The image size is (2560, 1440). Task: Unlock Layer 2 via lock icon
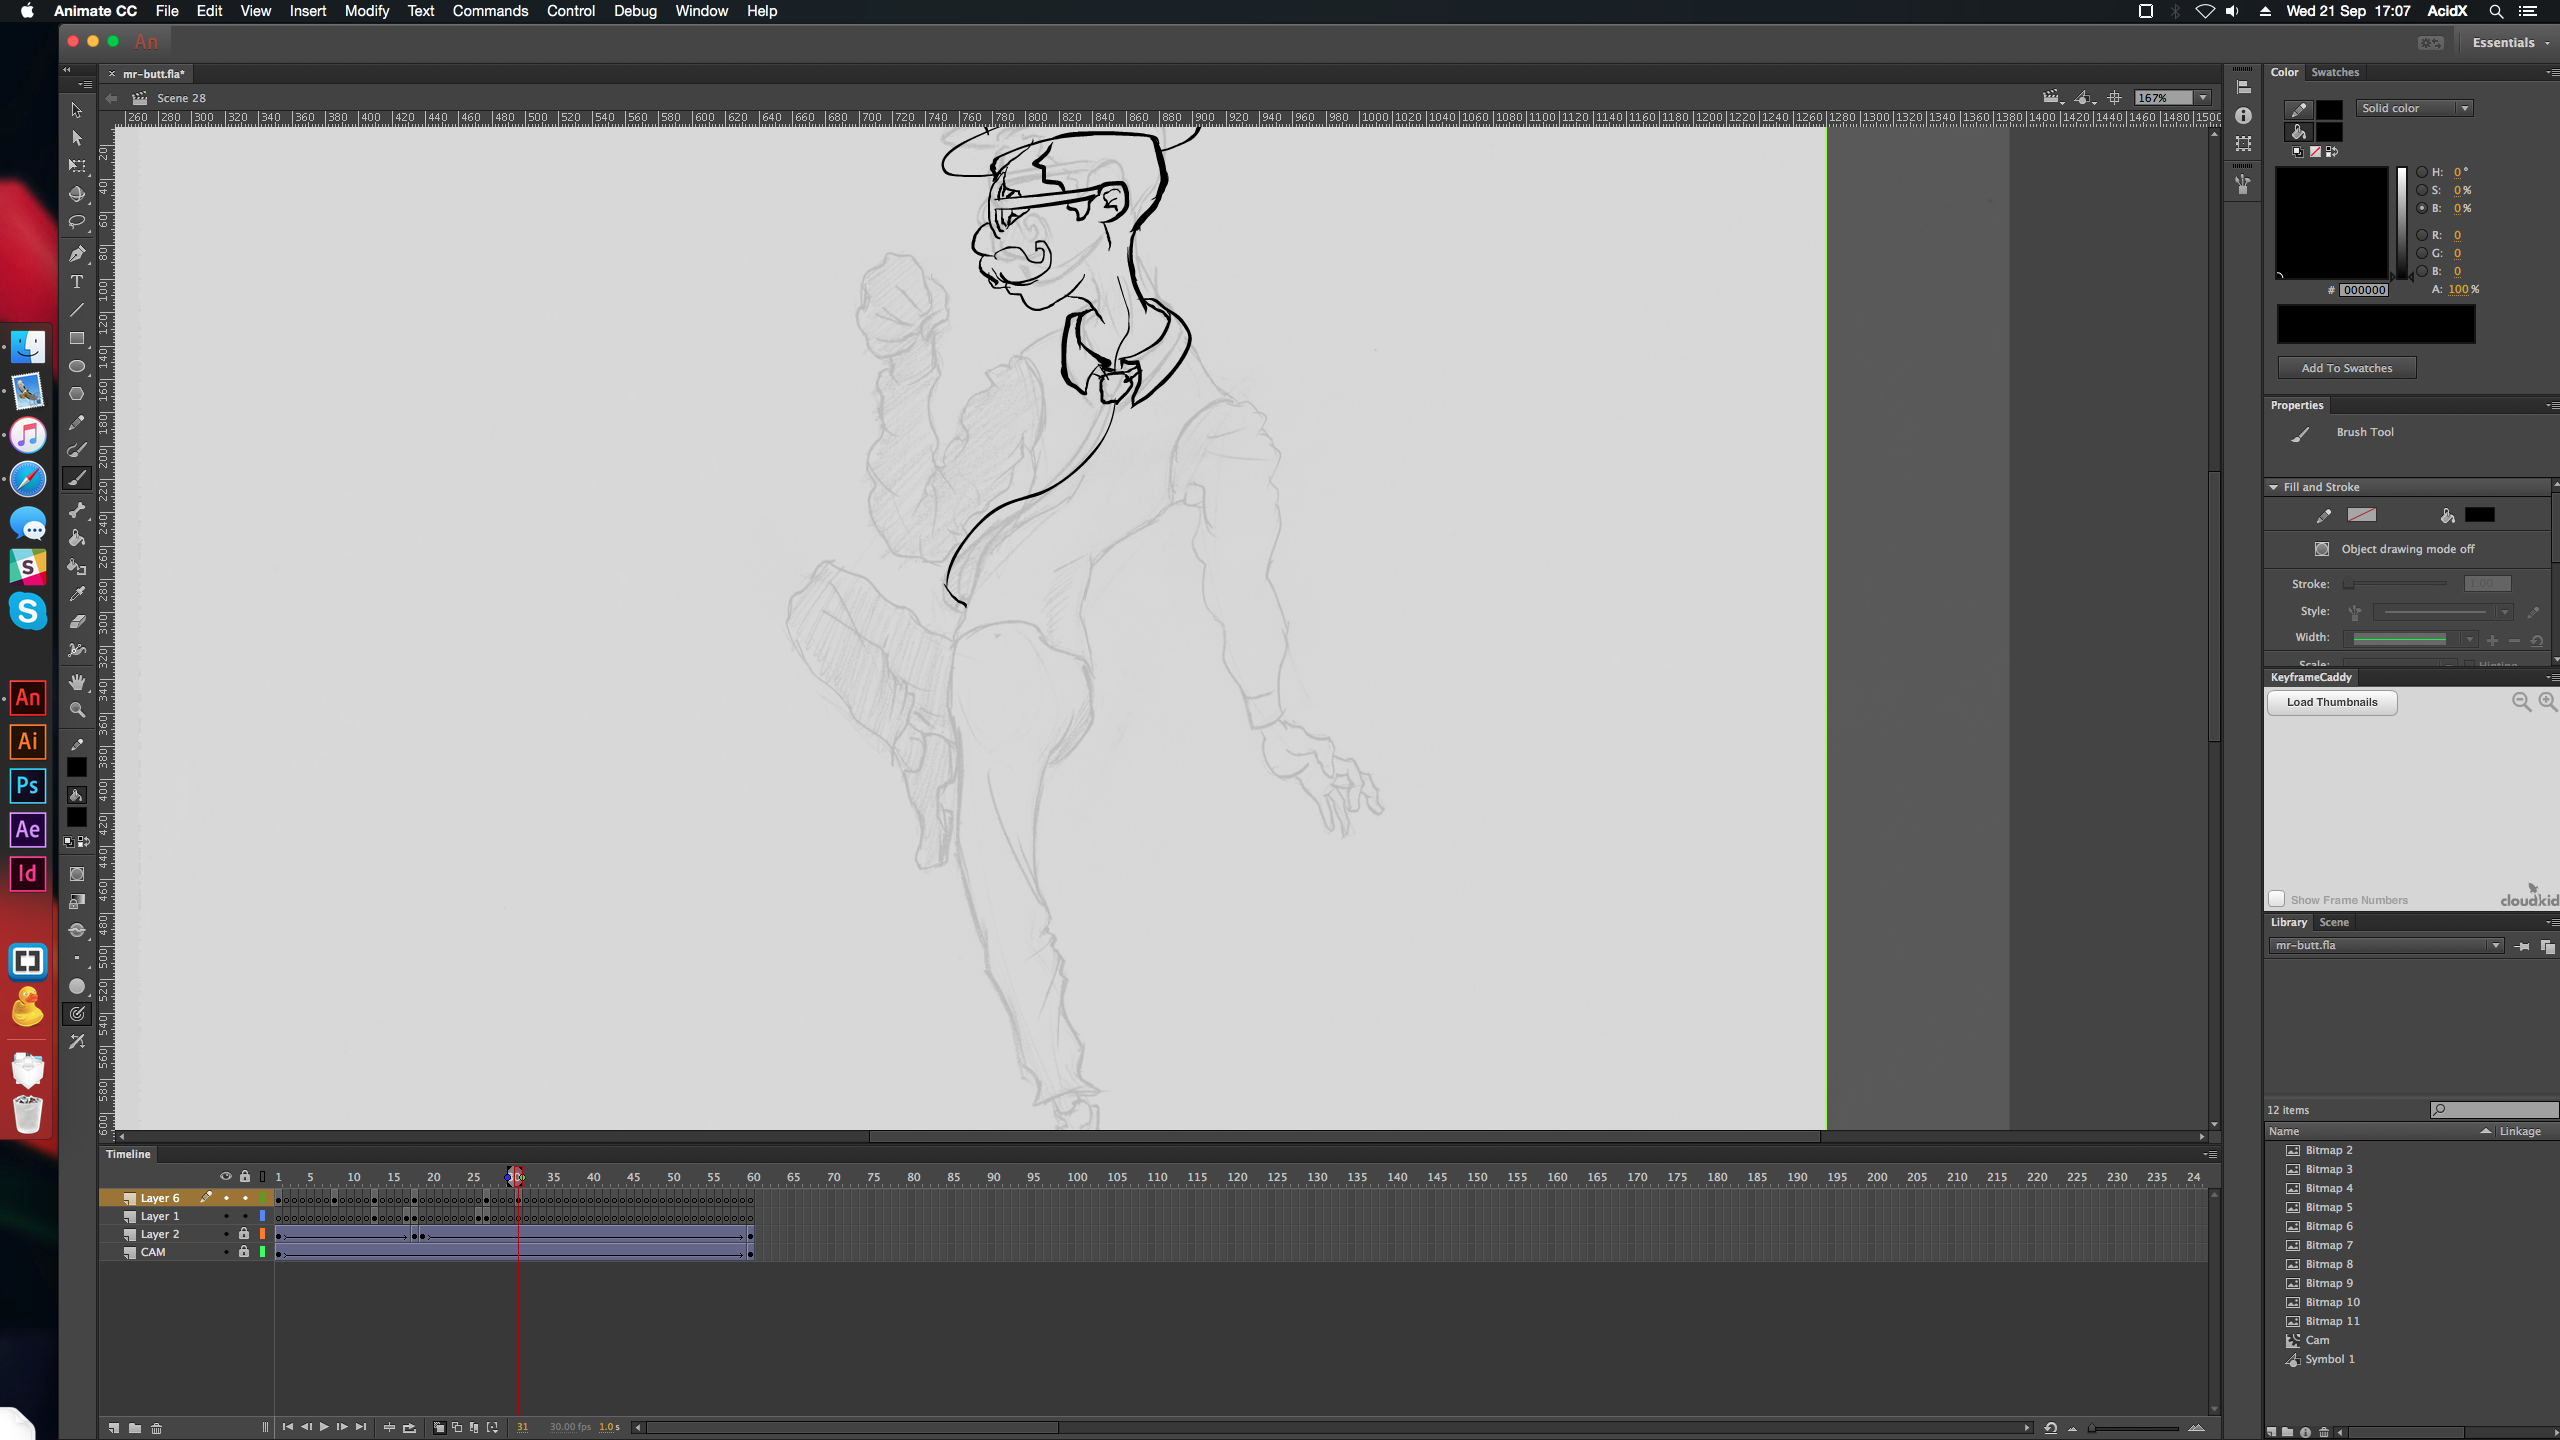pyautogui.click(x=244, y=1234)
